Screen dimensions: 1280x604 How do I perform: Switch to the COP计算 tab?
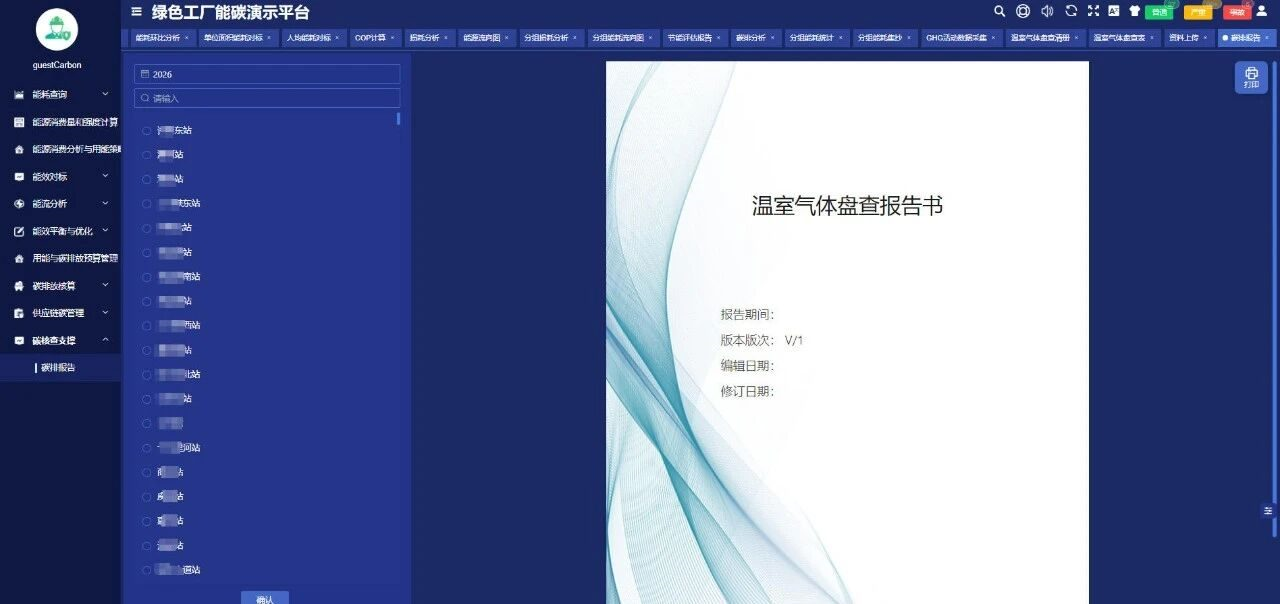point(374,37)
